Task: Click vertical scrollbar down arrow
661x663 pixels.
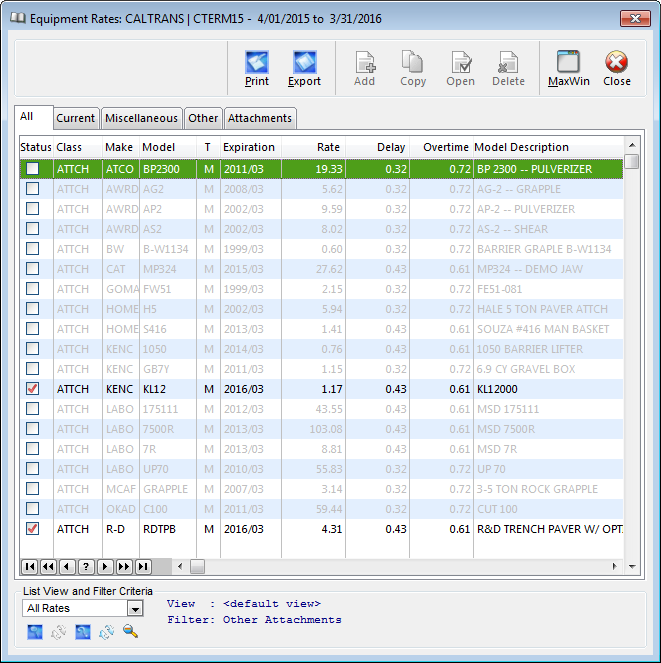Action: tap(632, 567)
